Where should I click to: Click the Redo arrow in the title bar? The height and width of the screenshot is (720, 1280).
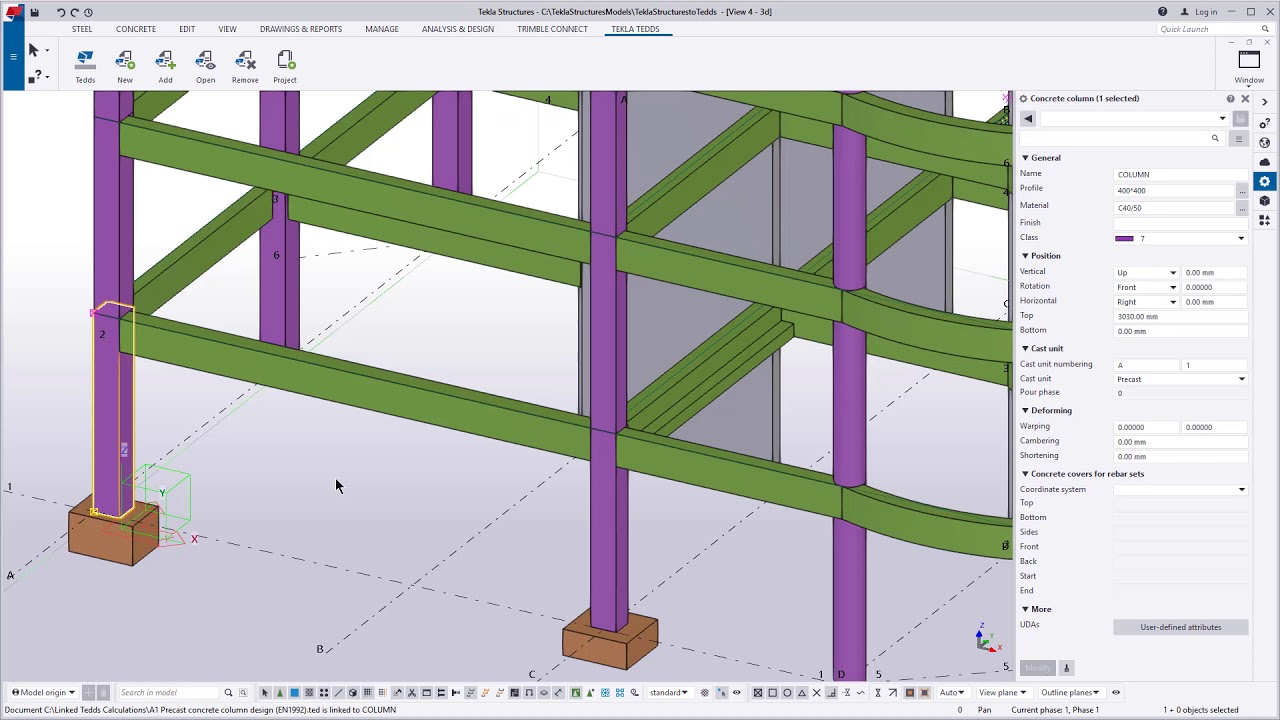(x=74, y=12)
